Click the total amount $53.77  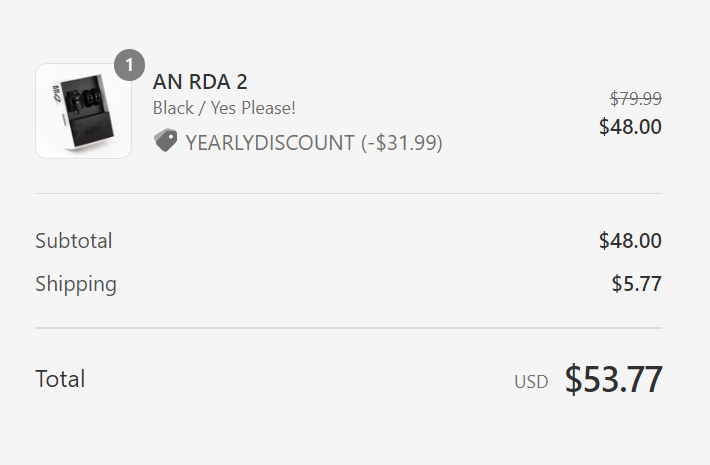(x=614, y=379)
